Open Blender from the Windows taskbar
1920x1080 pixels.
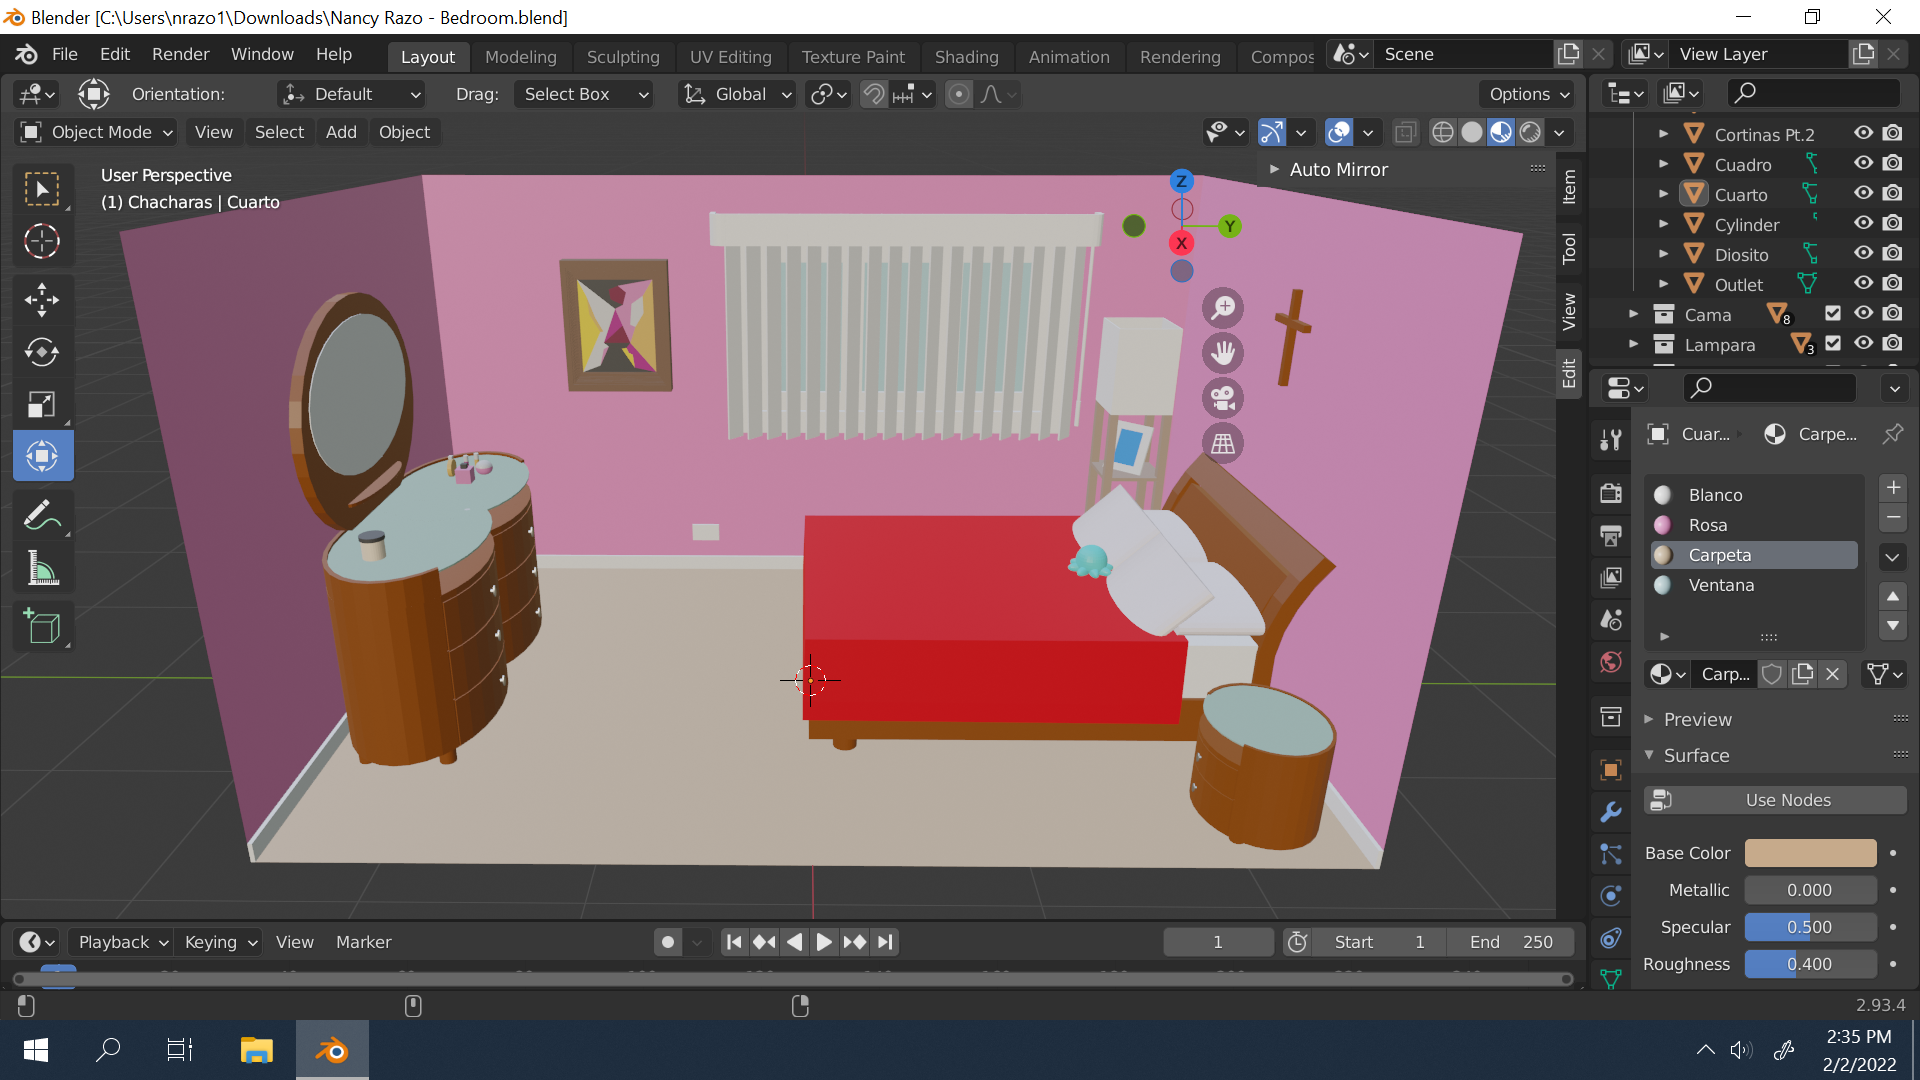332,1050
